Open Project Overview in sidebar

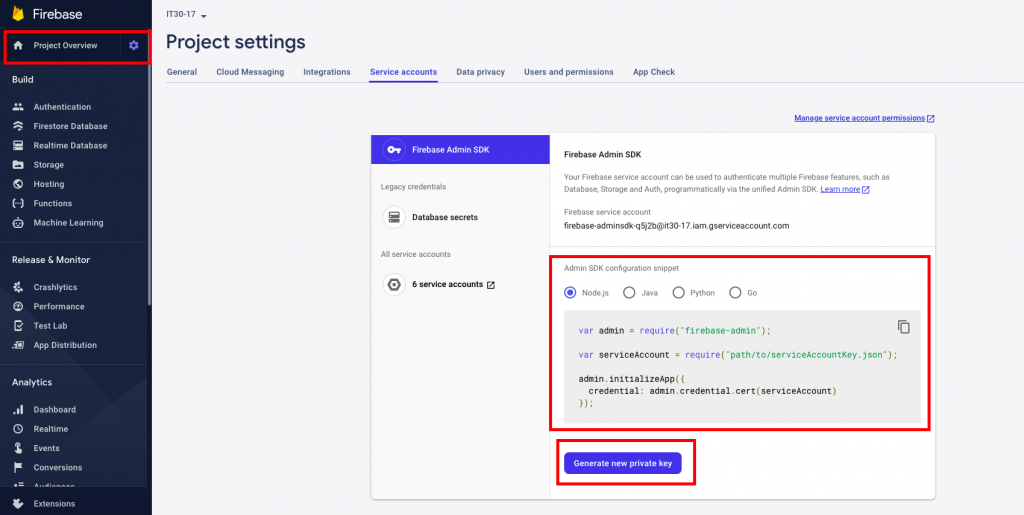(x=65, y=45)
